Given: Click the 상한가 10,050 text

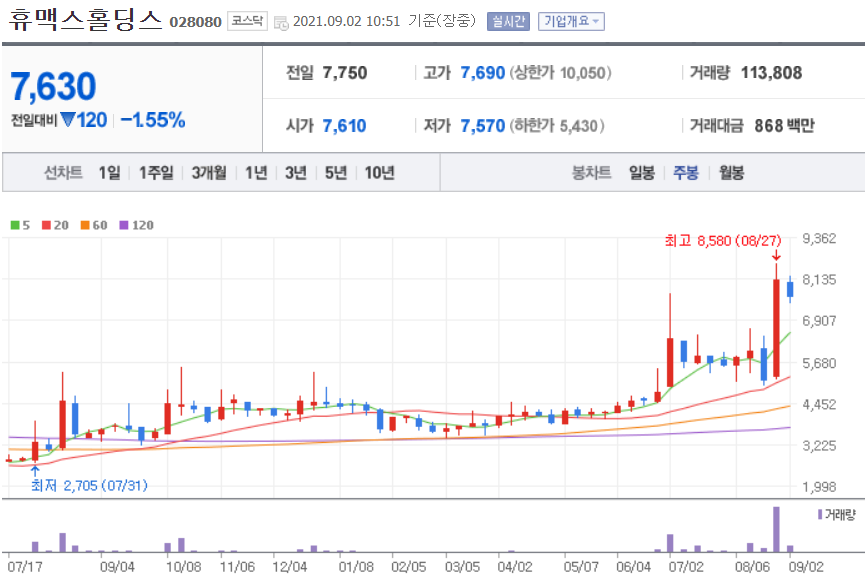Looking at the screenshot, I should point(560,73).
